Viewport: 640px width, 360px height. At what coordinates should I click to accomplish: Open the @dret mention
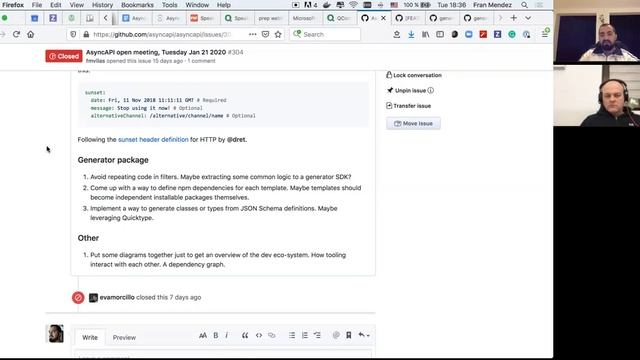[236, 140]
